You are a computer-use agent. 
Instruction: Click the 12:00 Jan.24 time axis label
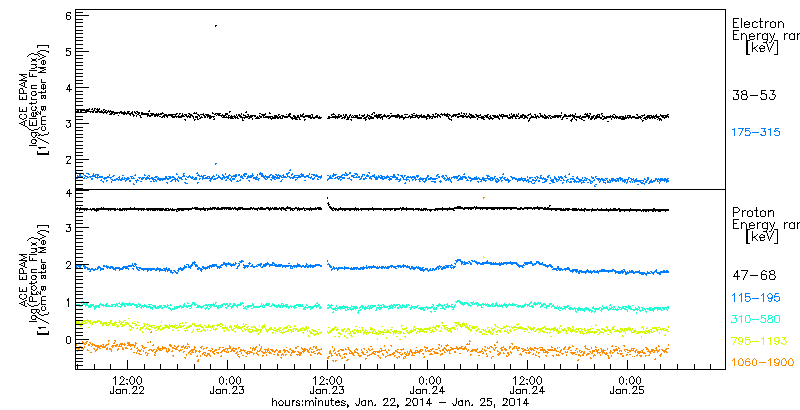(528, 386)
